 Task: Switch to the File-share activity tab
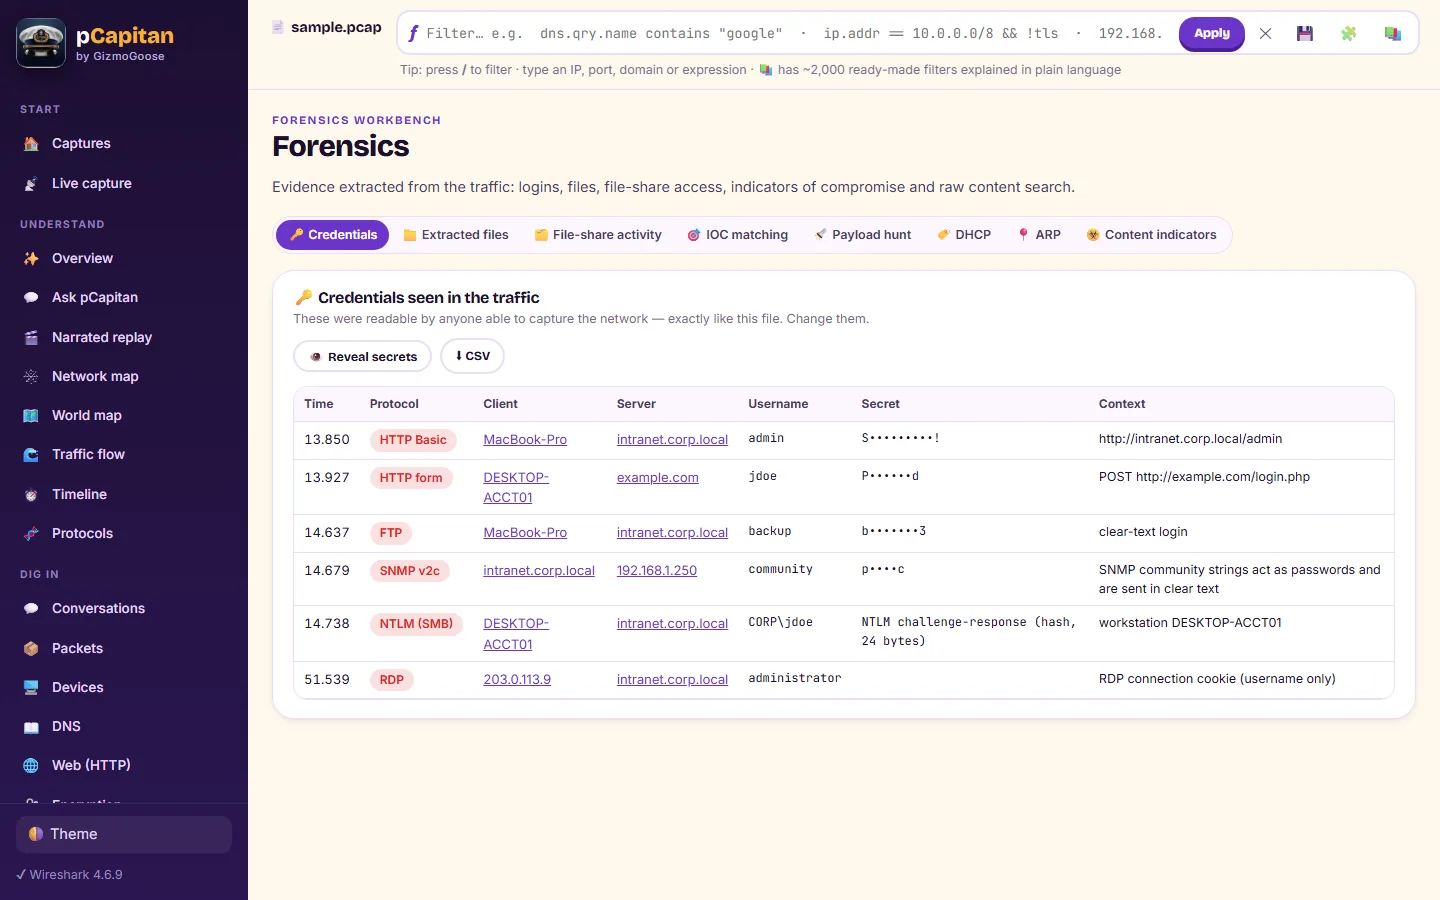[x=598, y=235]
